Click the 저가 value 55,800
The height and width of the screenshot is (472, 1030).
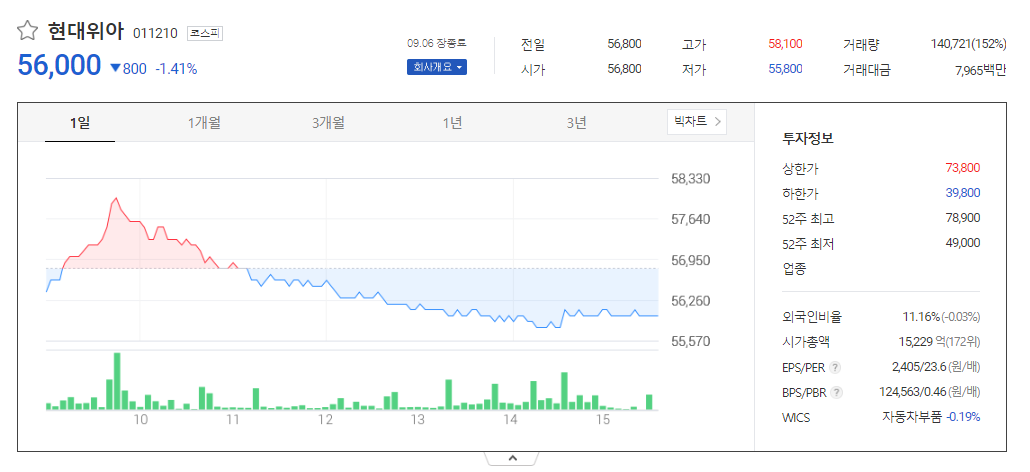point(785,69)
